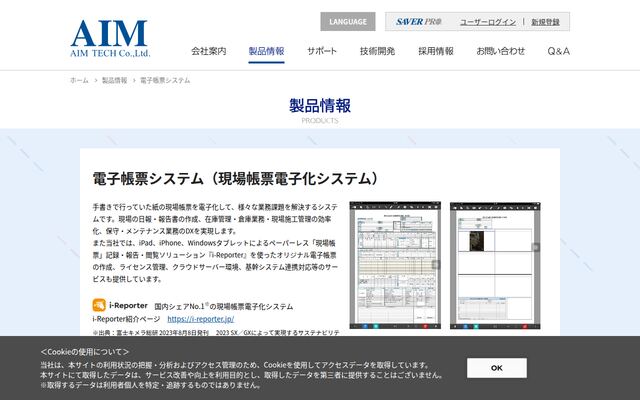
Task: Open the 新規登録 link
Action: coord(545,22)
